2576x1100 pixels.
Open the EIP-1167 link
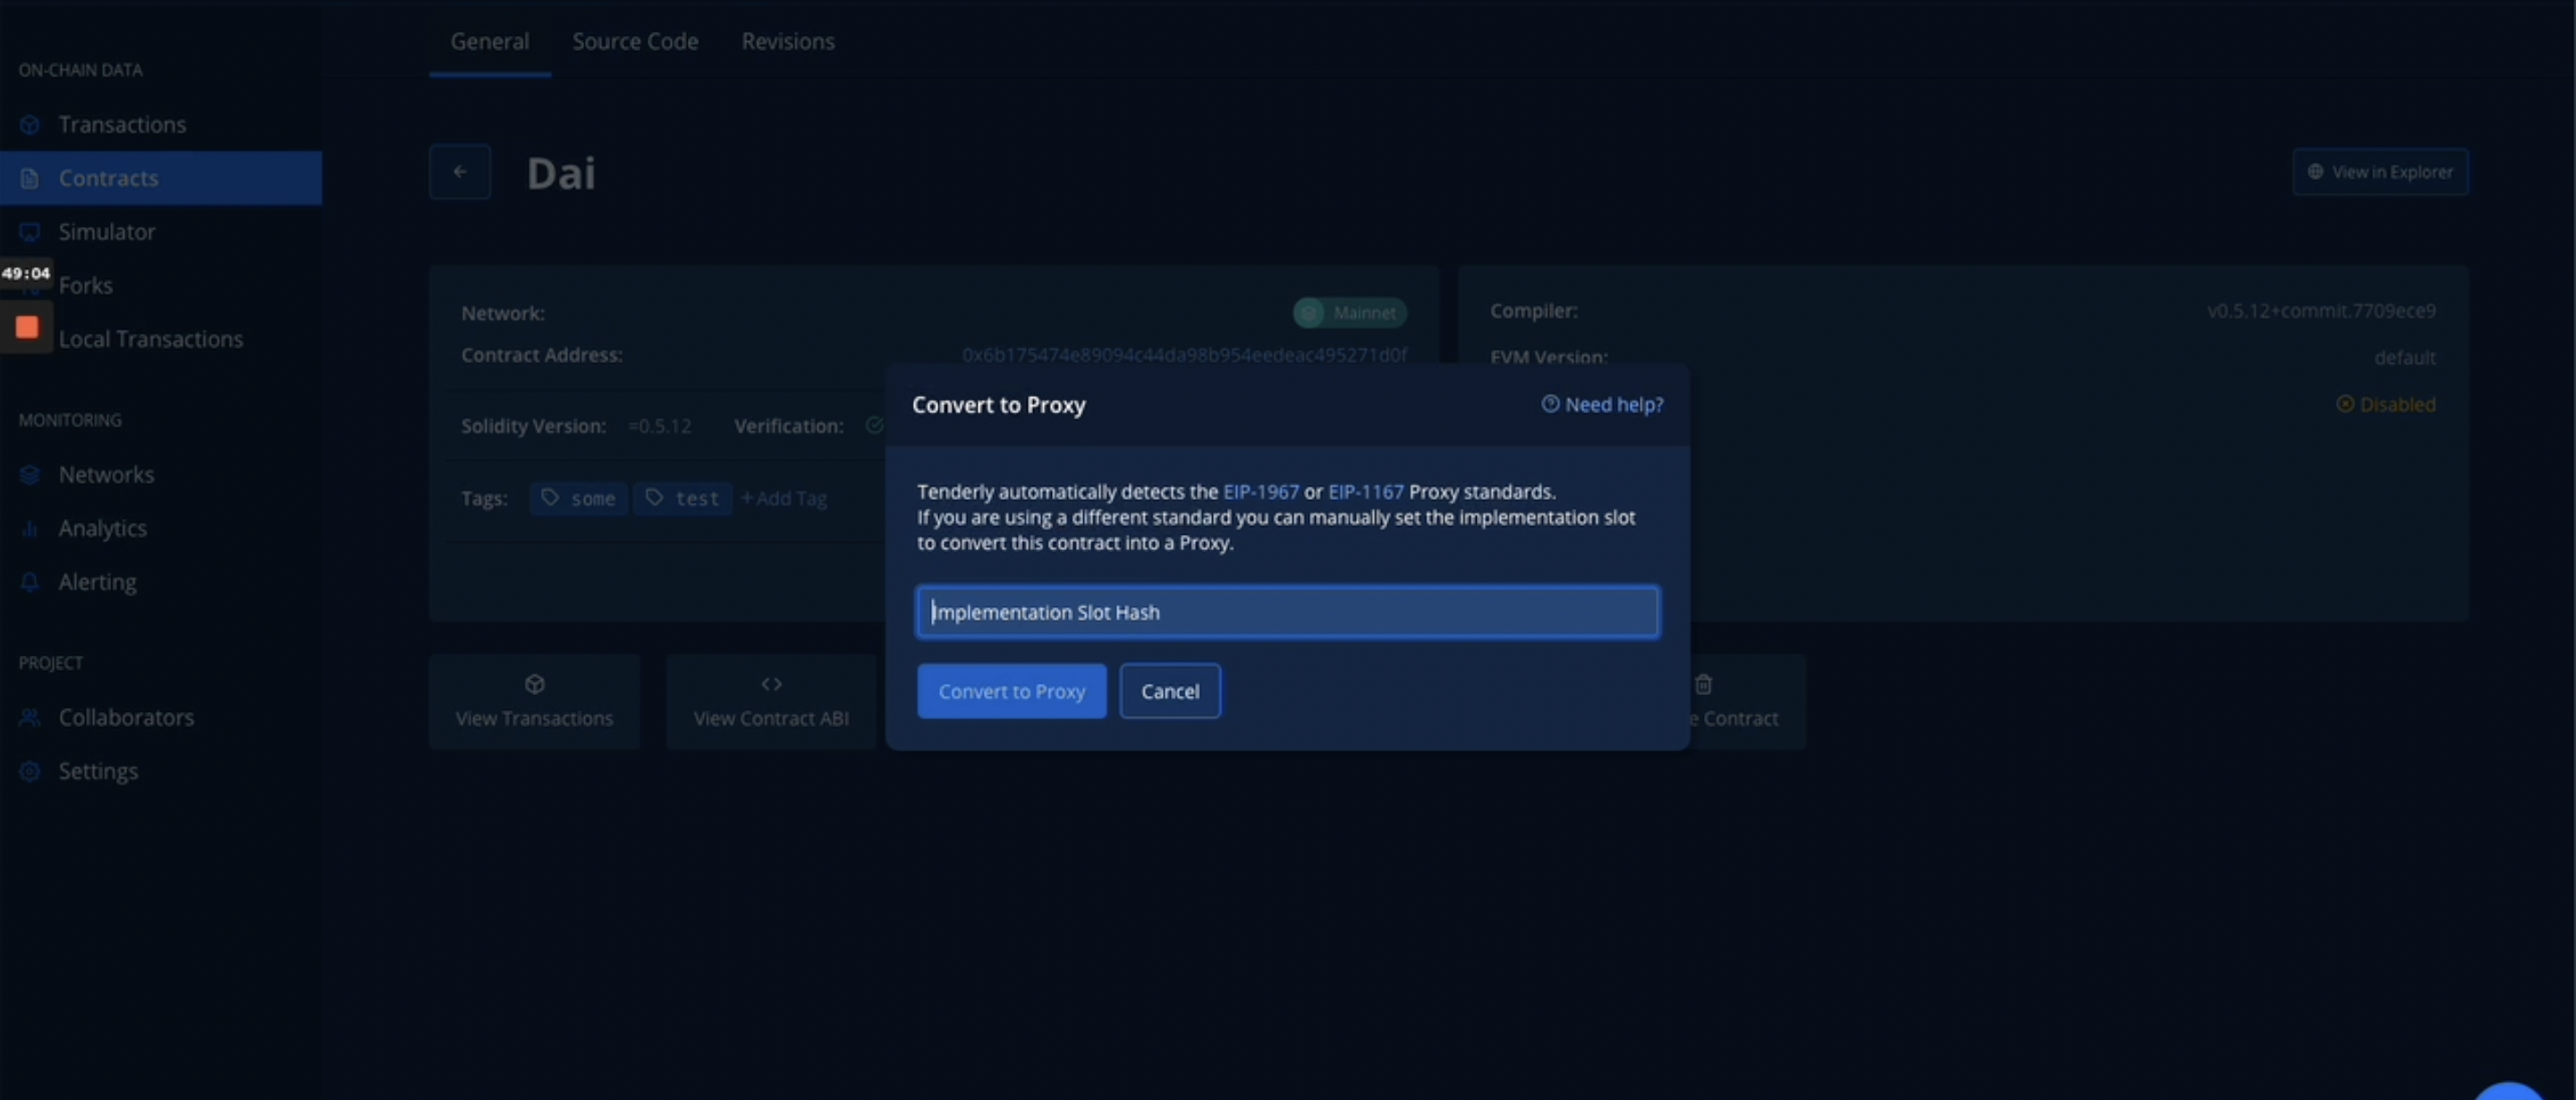coord(1366,492)
